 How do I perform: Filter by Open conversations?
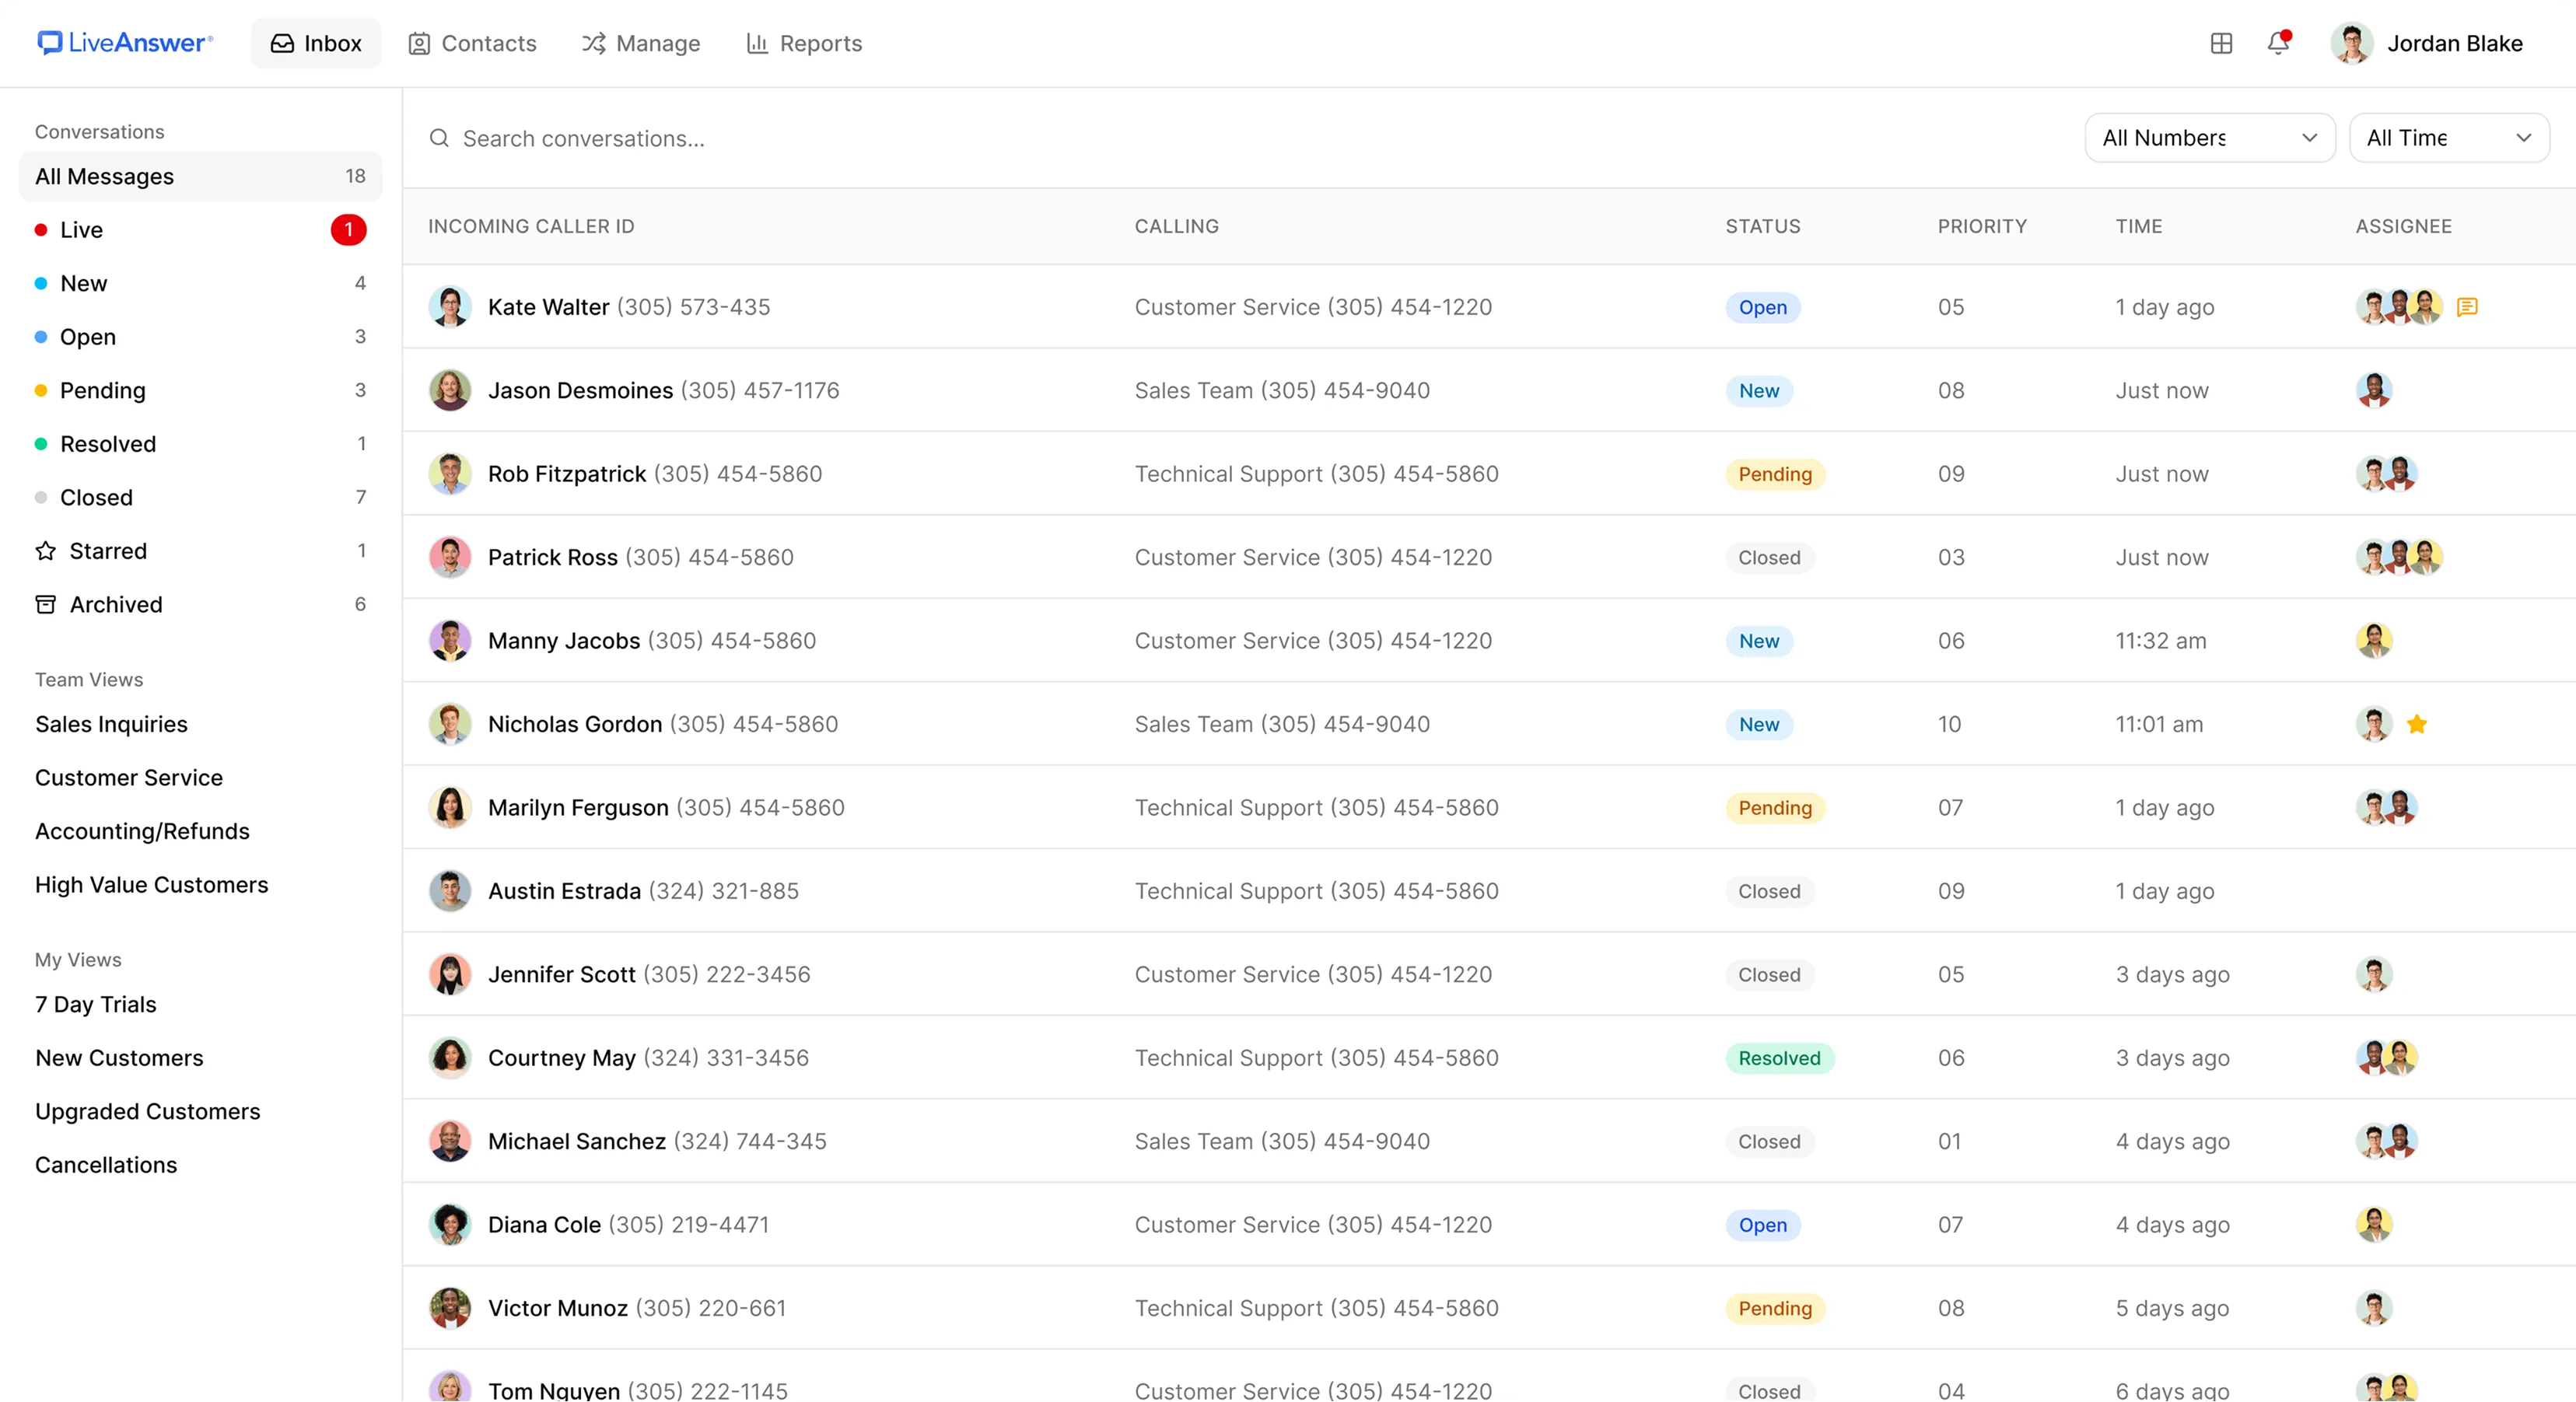click(x=200, y=337)
